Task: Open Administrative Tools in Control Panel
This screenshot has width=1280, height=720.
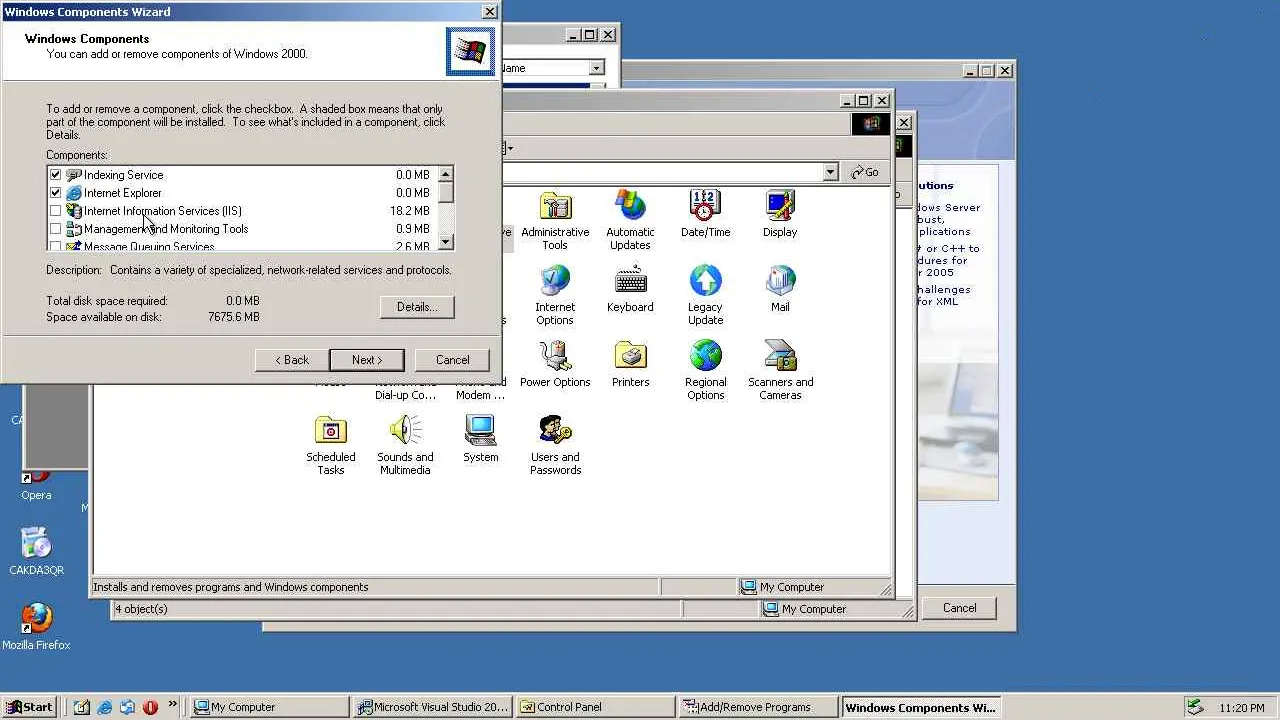Action: tap(555, 221)
